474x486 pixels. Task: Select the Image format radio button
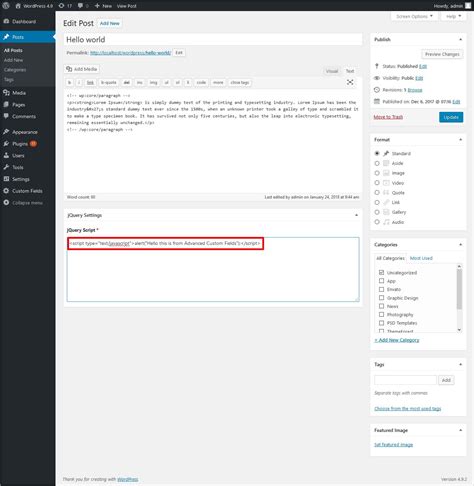(x=377, y=173)
